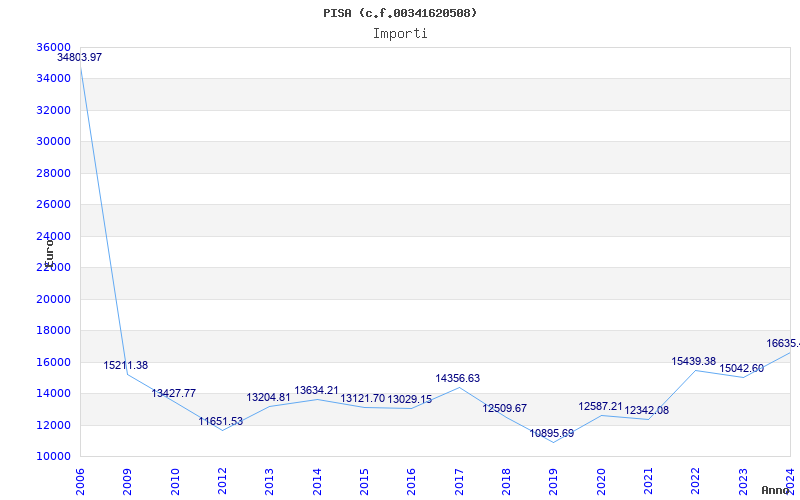Click x-axis year 2010
Screen dimensions: 800x500
(175, 482)
